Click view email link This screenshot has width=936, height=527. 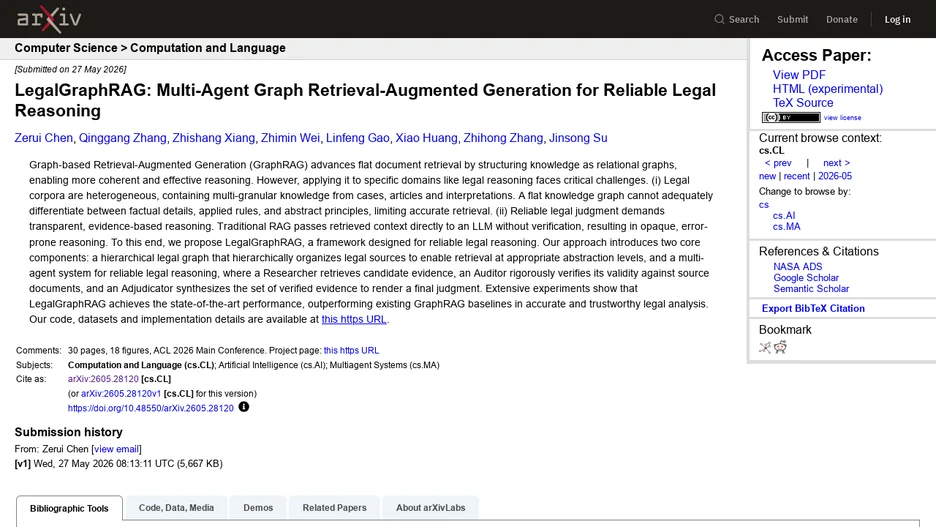[116, 449]
